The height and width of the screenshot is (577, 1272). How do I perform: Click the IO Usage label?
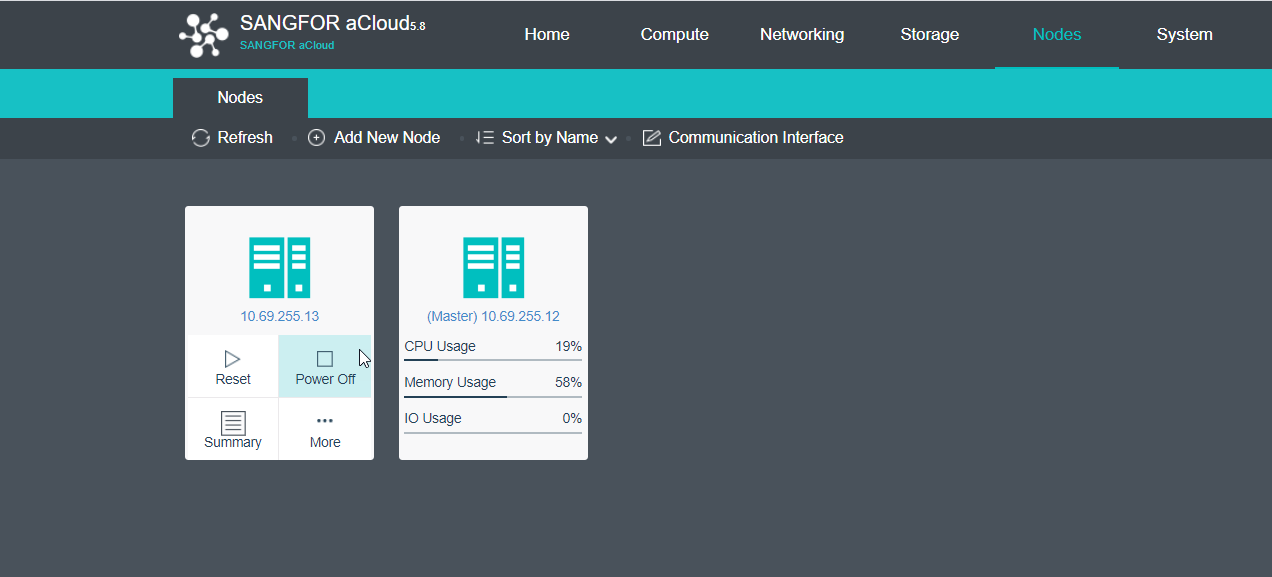(433, 418)
